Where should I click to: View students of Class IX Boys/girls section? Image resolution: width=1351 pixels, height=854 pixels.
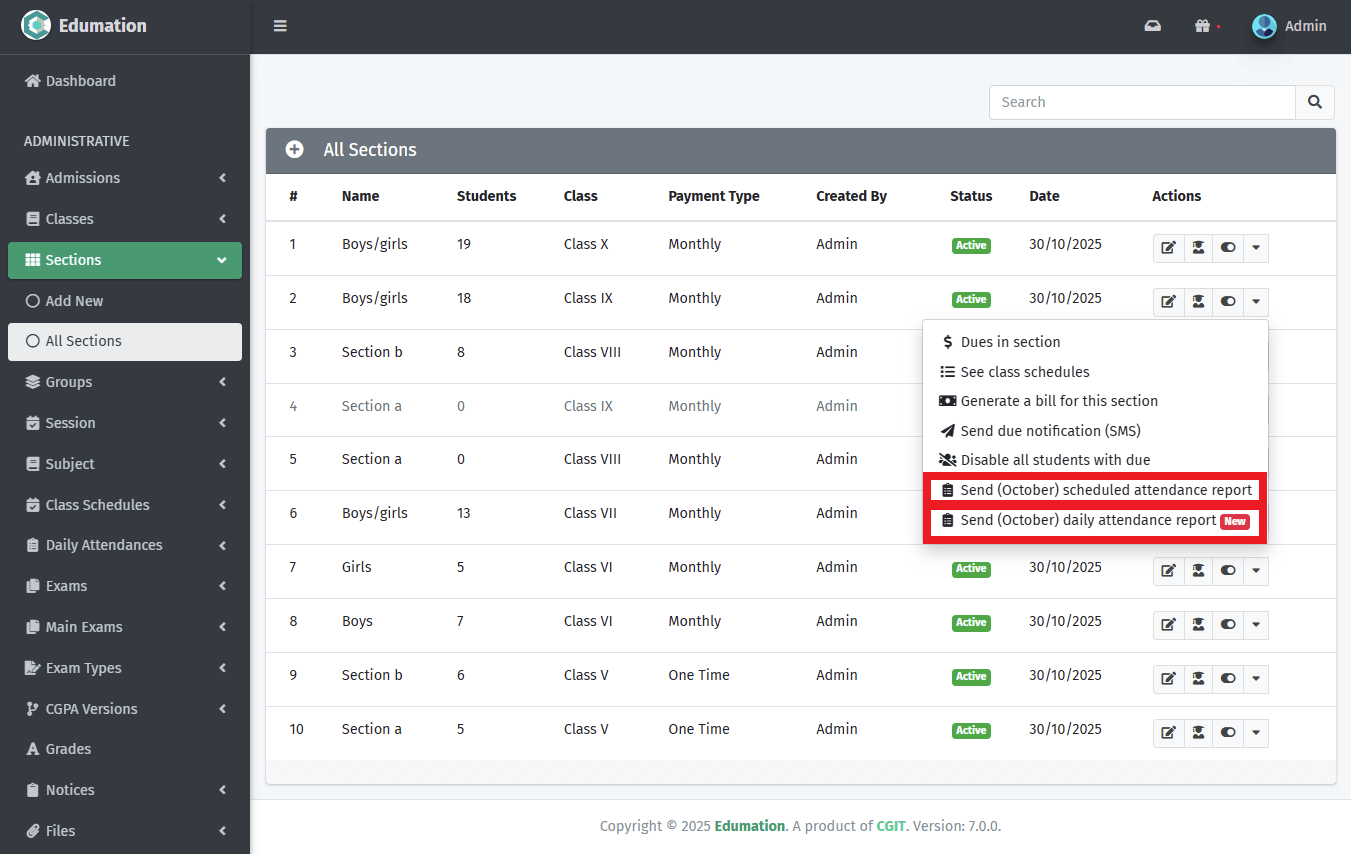[1198, 302]
